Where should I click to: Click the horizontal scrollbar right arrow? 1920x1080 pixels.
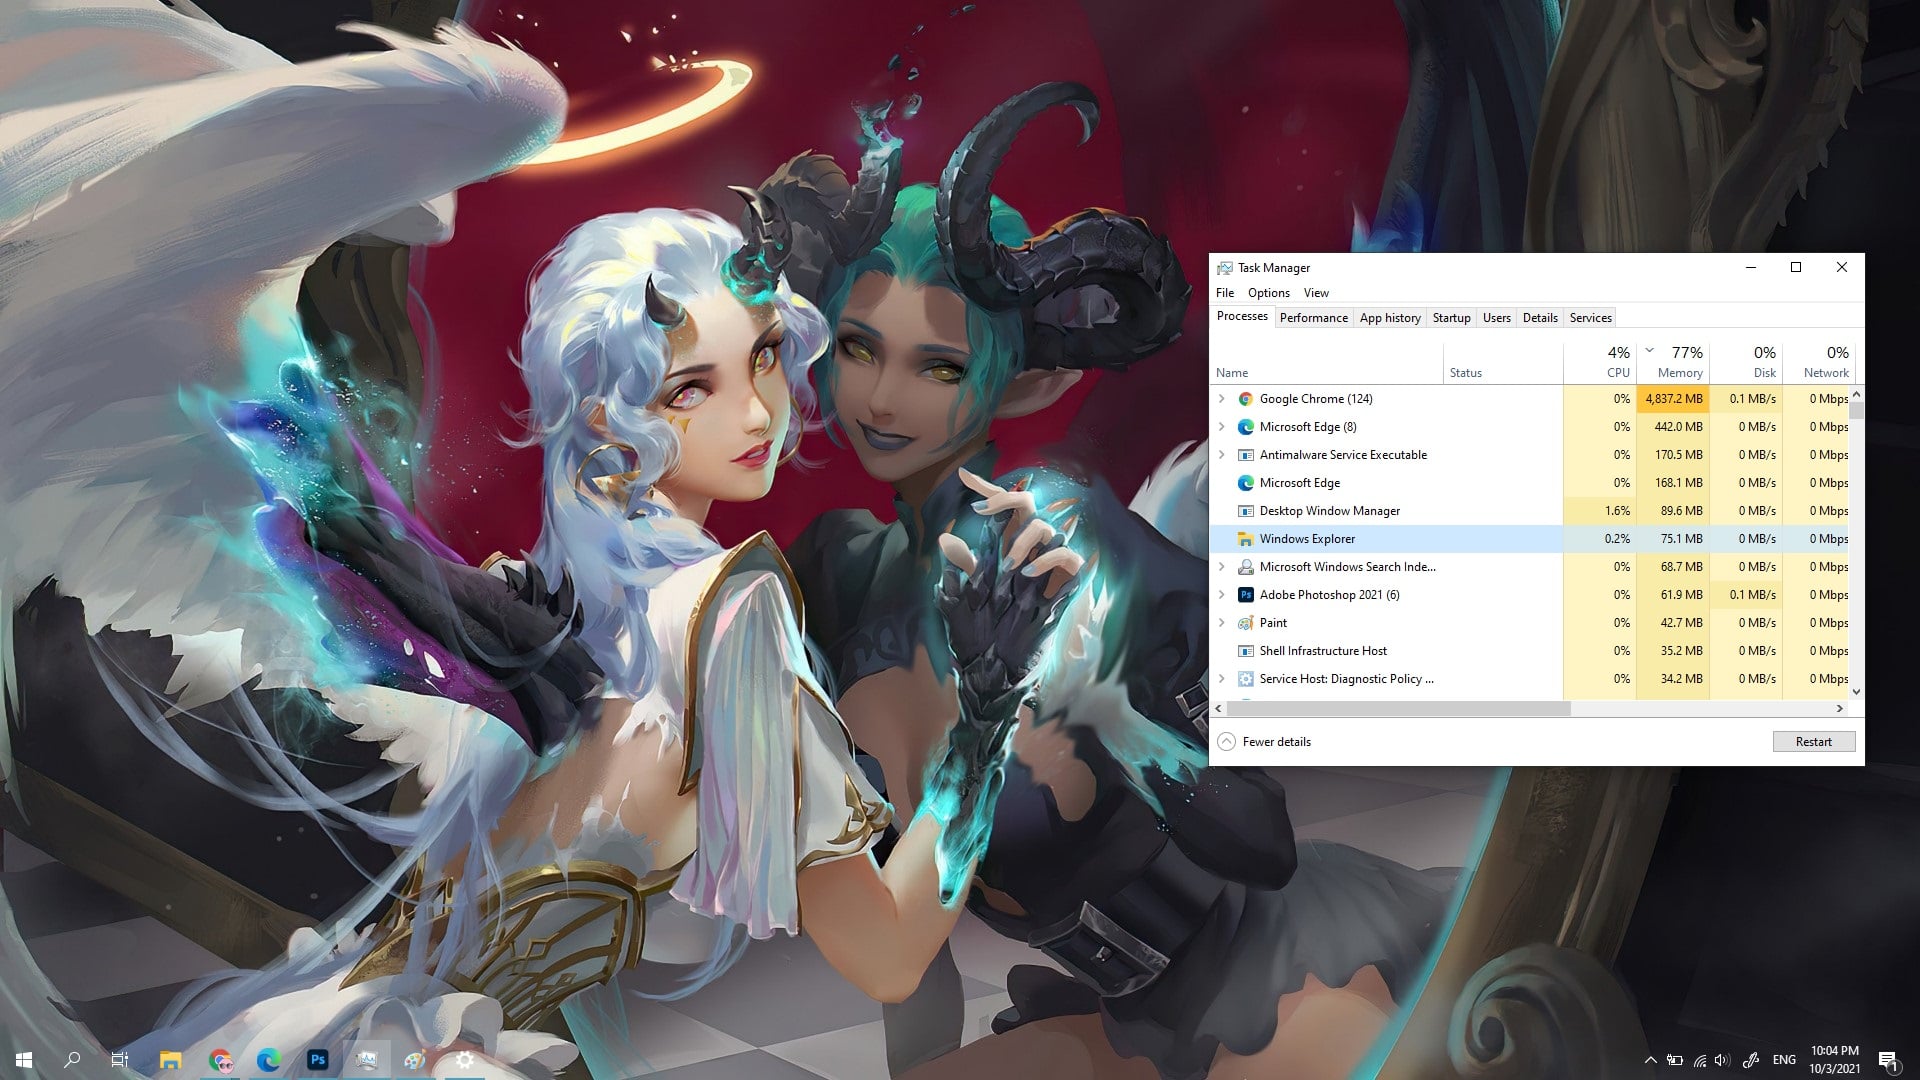[1840, 708]
